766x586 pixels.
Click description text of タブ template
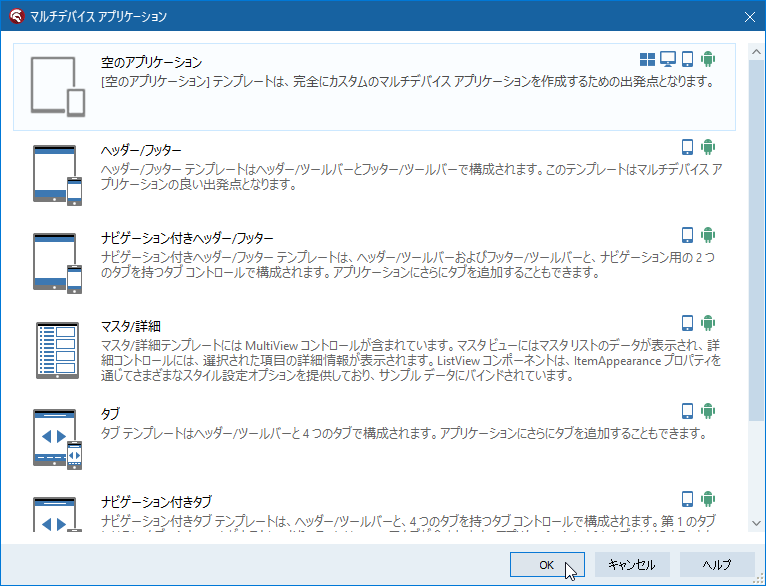[x=404, y=433]
